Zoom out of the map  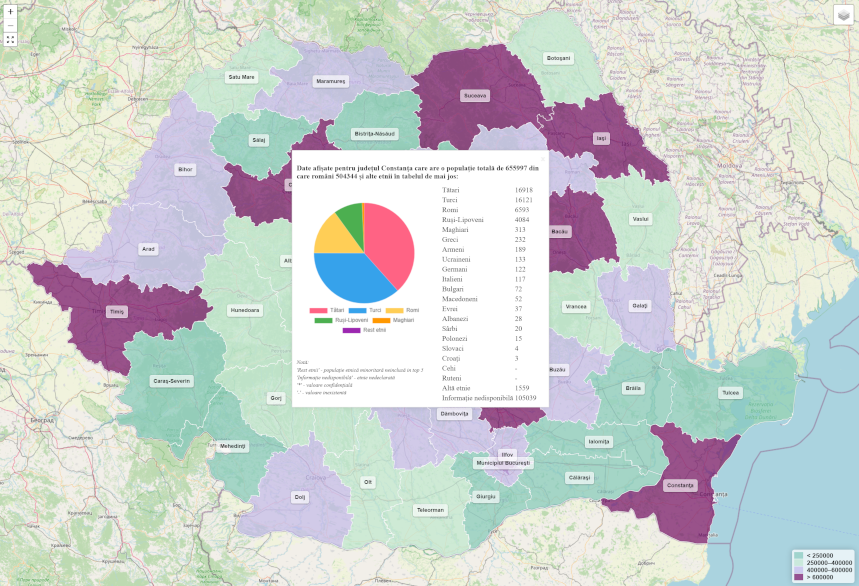[x=10, y=24]
